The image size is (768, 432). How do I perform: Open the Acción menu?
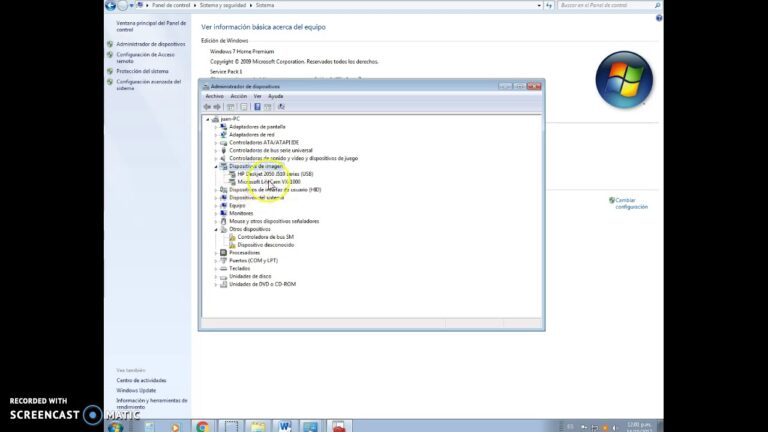pyautogui.click(x=238, y=96)
